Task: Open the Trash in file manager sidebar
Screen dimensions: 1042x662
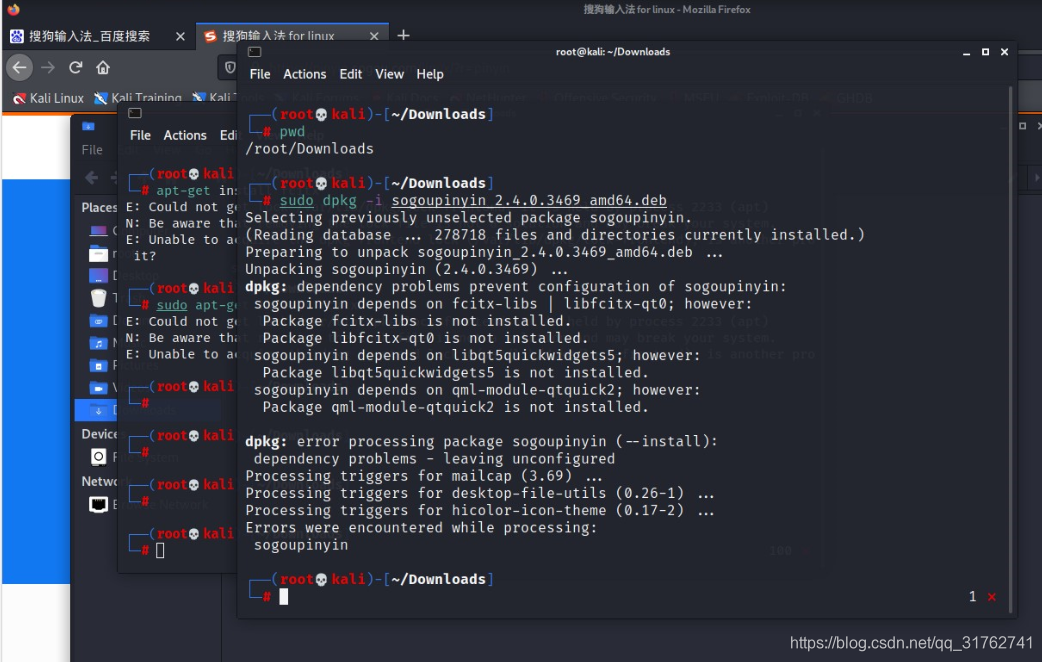Action: (98, 298)
